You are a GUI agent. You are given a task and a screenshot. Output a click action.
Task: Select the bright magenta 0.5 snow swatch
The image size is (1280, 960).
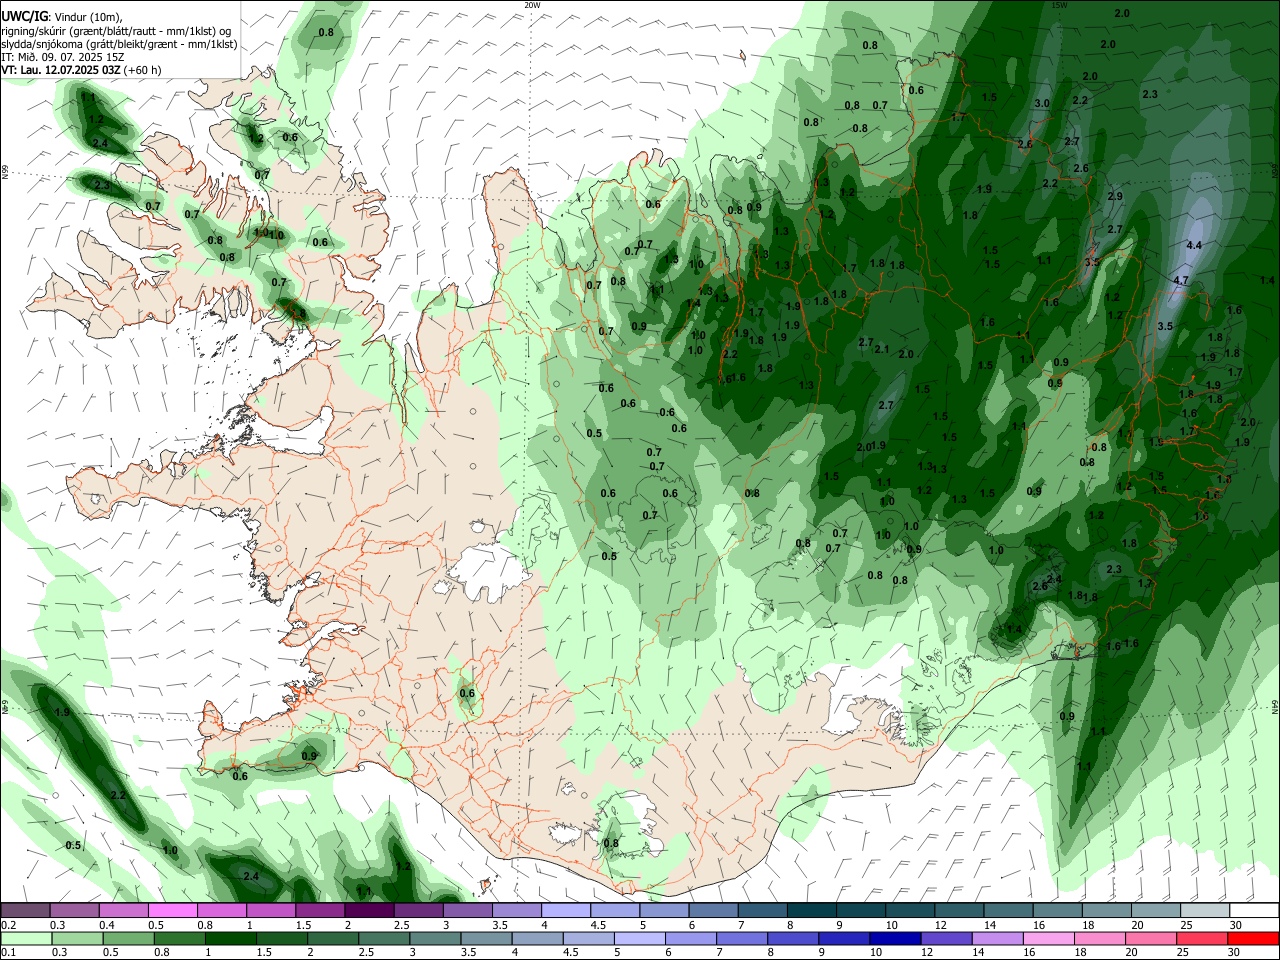(x=173, y=910)
